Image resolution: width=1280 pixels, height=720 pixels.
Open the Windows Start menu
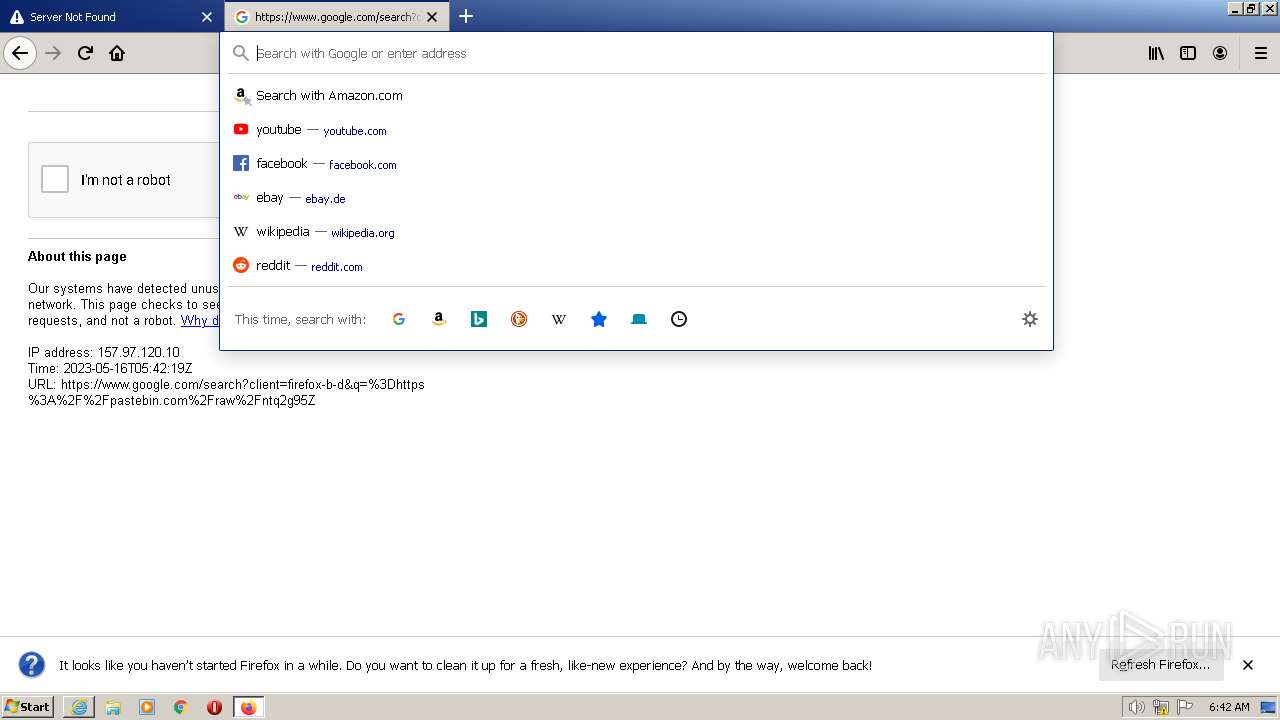click(x=28, y=707)
